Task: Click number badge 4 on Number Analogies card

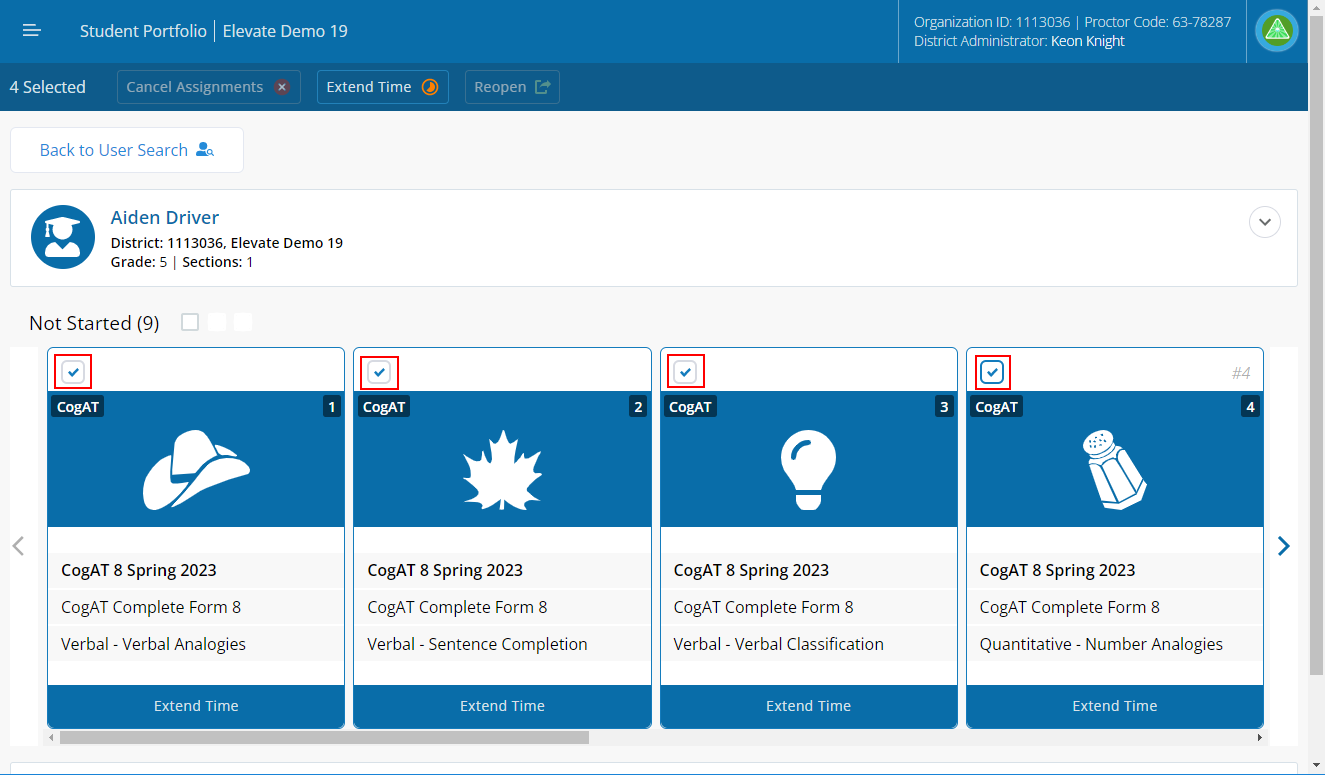Action: click(1250, 407)
